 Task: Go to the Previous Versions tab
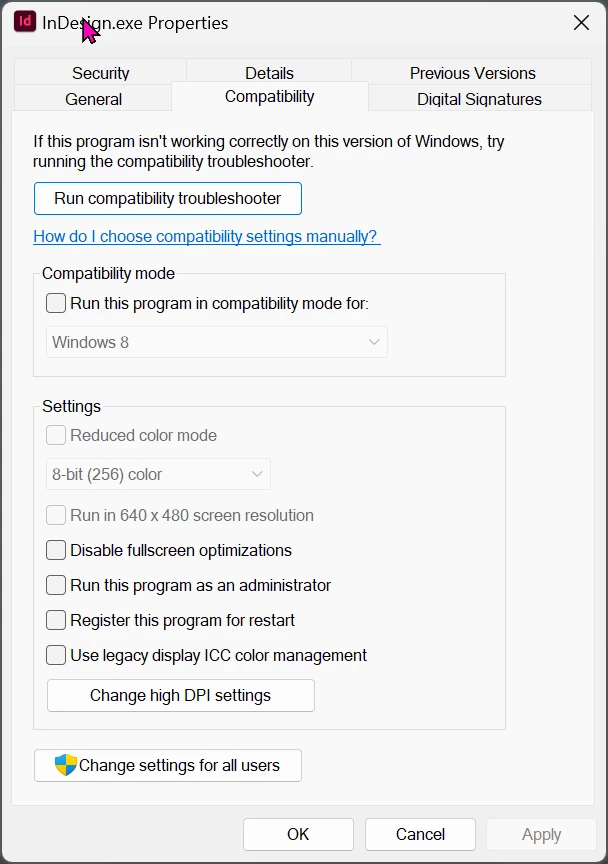472,72
